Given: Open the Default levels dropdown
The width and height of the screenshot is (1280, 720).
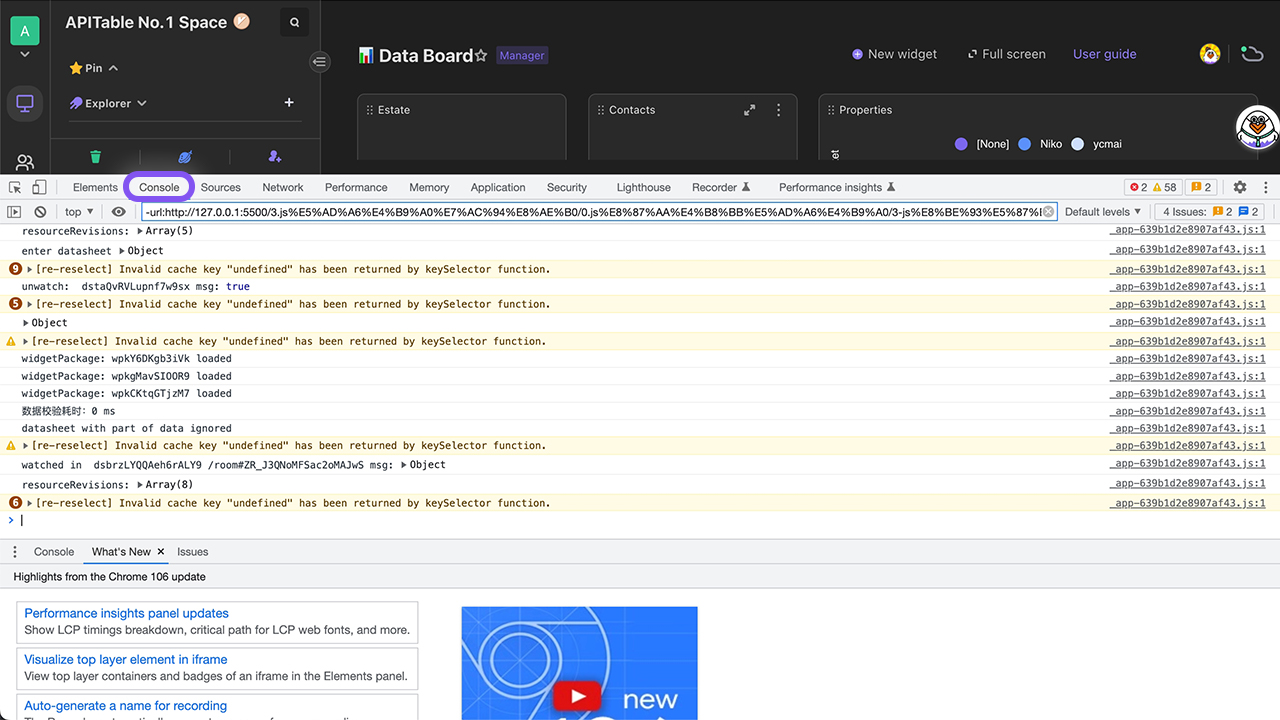Looking at the screenshot, I should point(1103,212).
